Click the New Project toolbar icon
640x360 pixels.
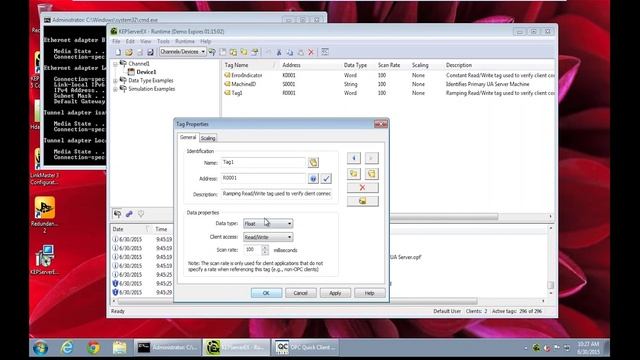click(x=118, y=52)
